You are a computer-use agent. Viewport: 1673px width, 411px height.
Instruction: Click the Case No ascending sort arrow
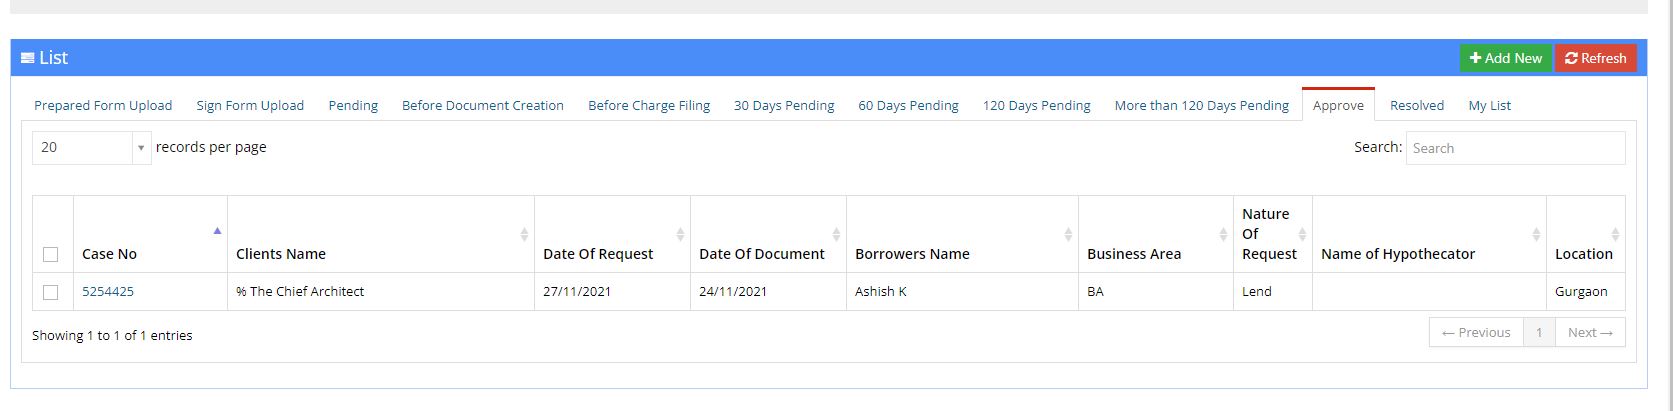(217, 231)
